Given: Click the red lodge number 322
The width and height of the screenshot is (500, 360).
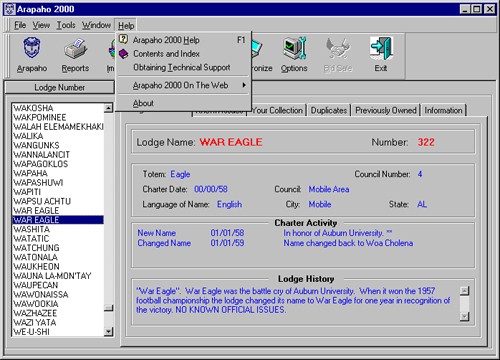Looking at the screenshot, I should click(426, 142).
